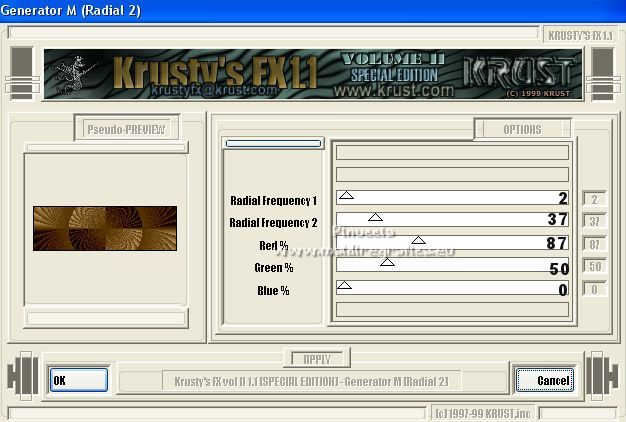This screenshot has width=626, height=422.
Task: Click the large Radial Frequency 2 value 37
Action: pos(558,219)
